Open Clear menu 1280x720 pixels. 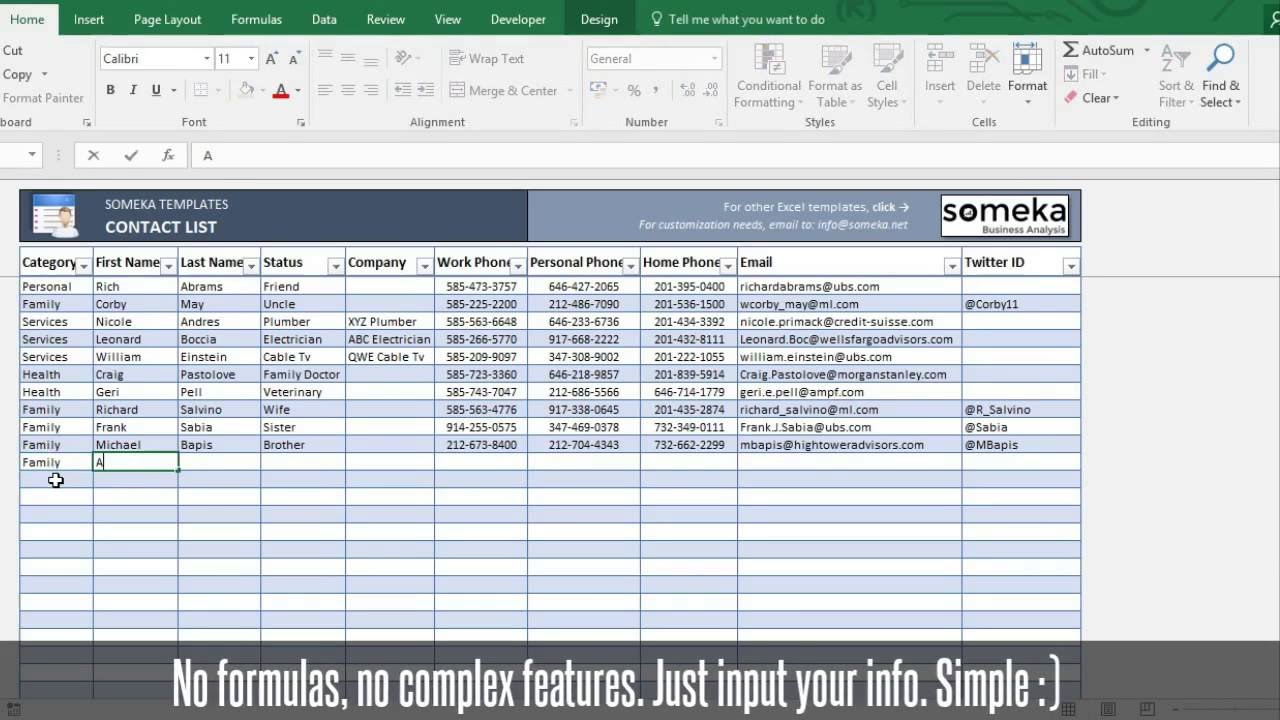tap(1091, 98)
